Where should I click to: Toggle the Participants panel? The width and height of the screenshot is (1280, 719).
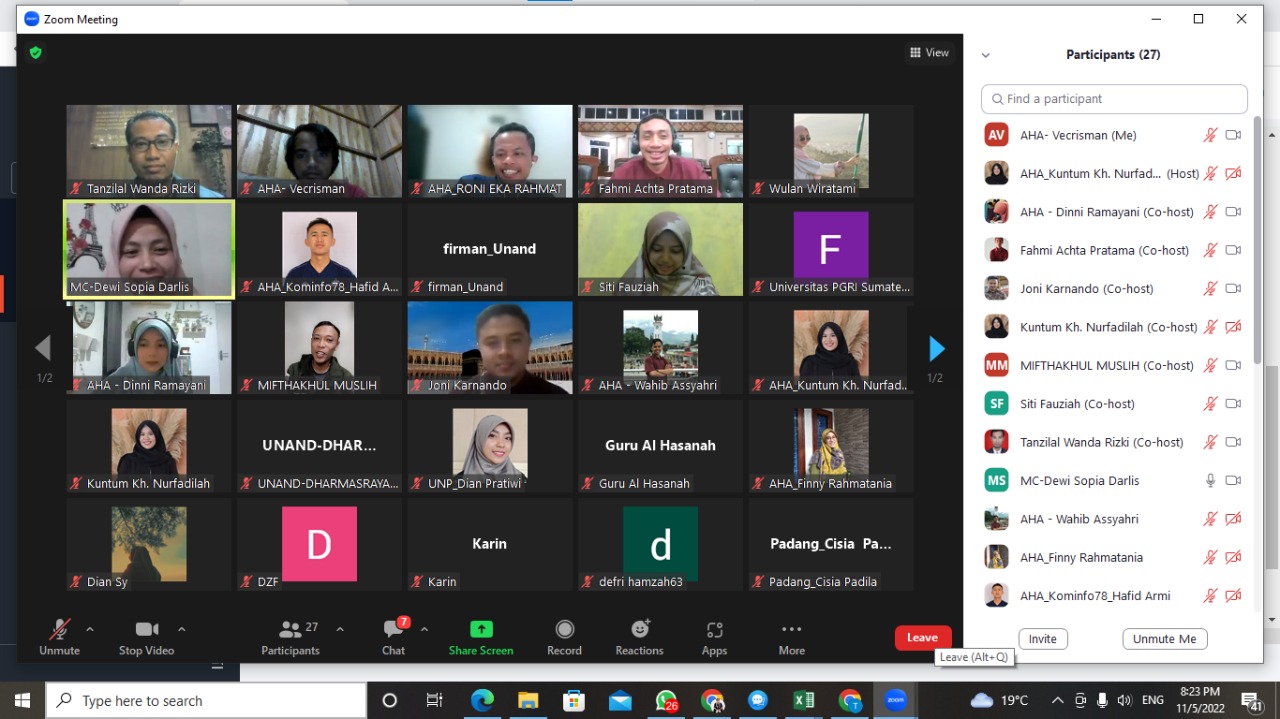291,637
